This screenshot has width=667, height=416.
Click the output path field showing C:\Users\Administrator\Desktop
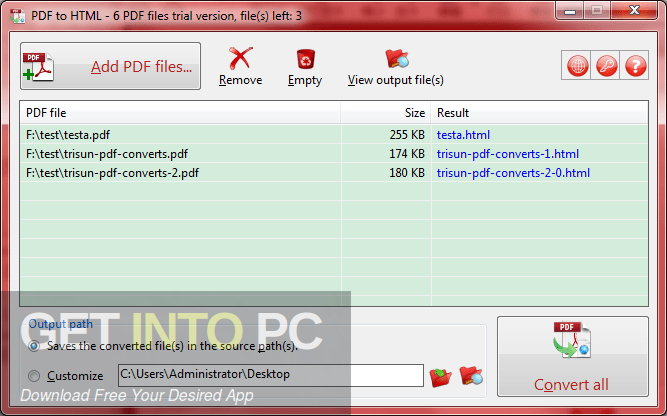click(x=271, y=375)
